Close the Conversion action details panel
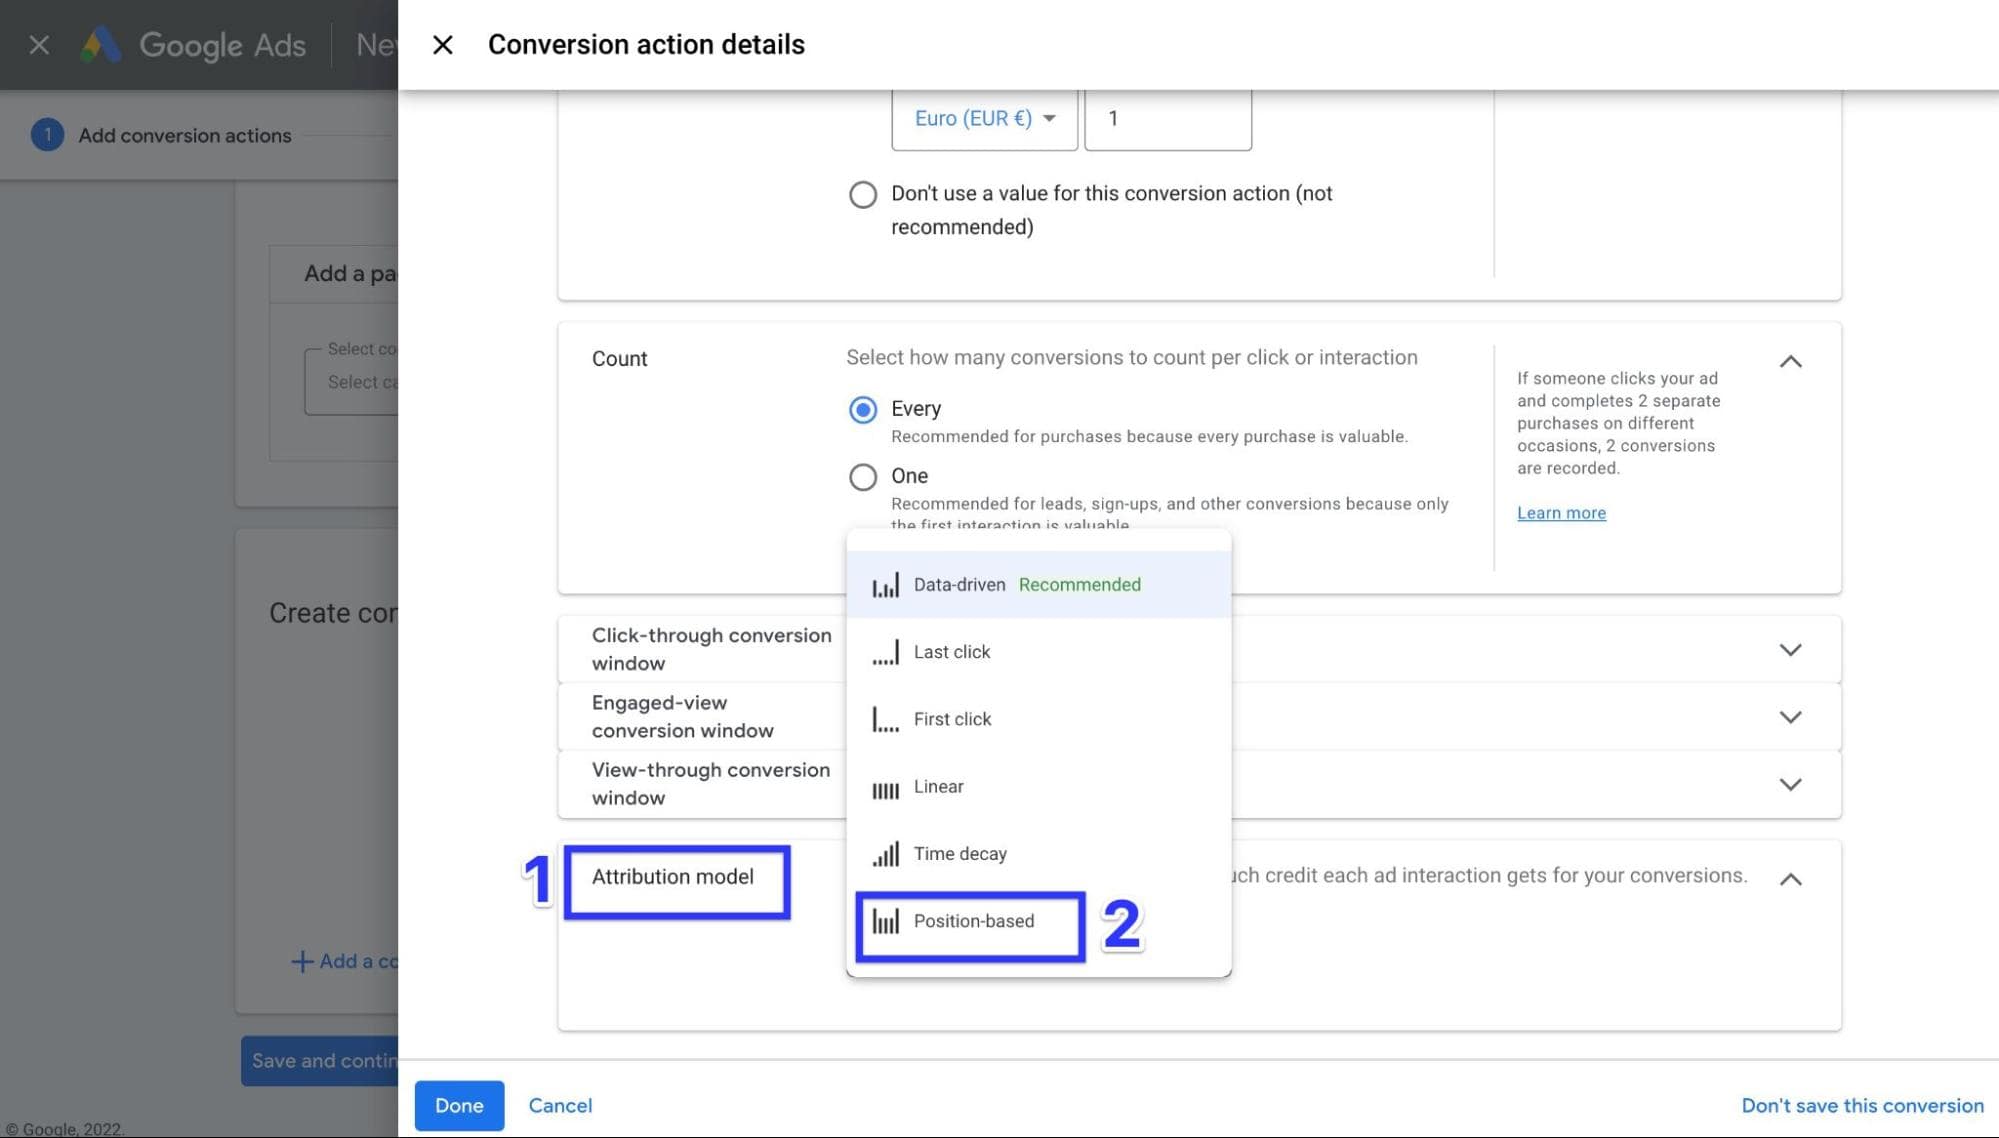This screenshot has height=1138, width=1999. 442,45
